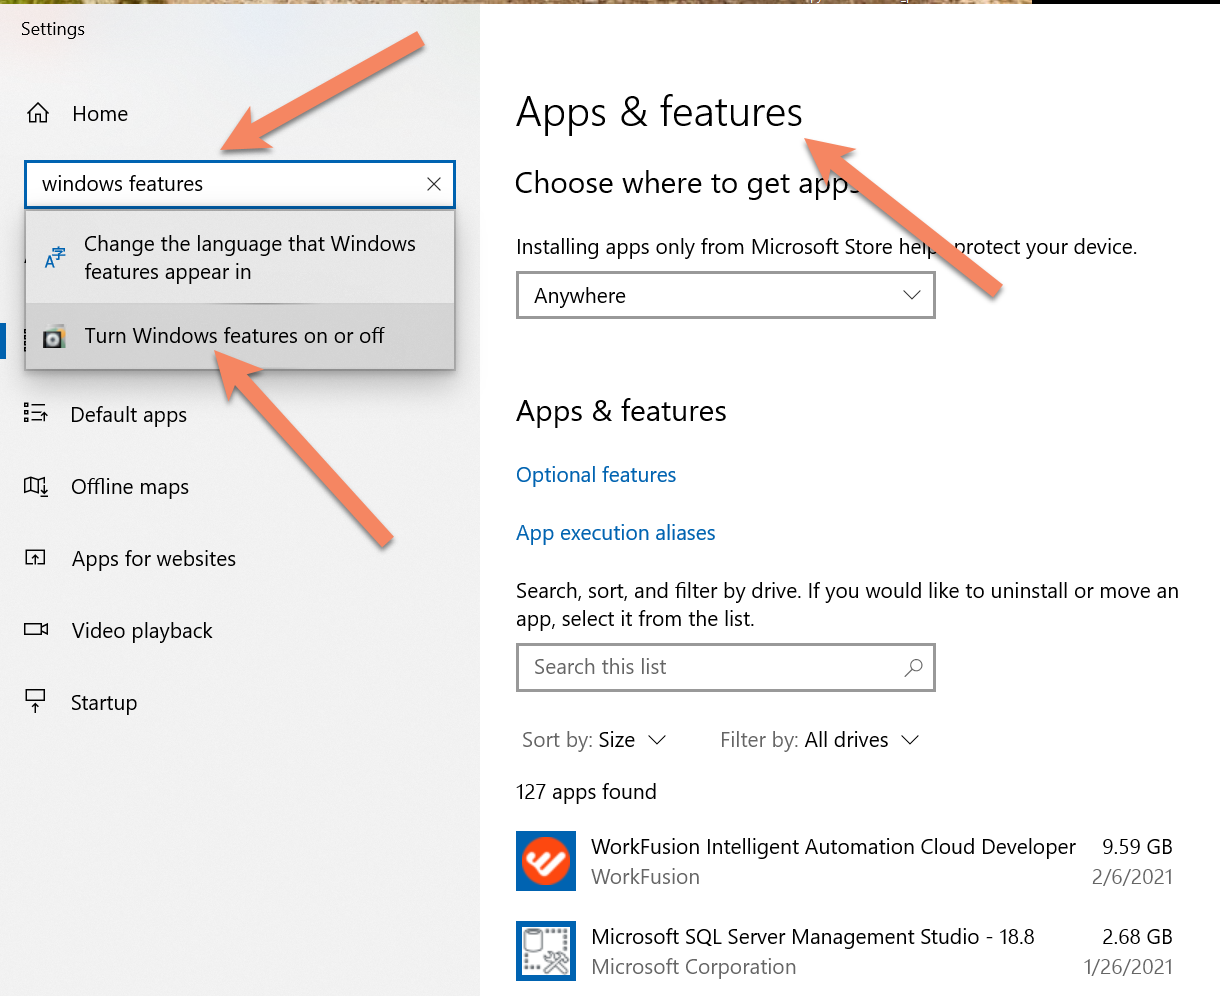Click the SQL Server Management Studio icon

546,951
